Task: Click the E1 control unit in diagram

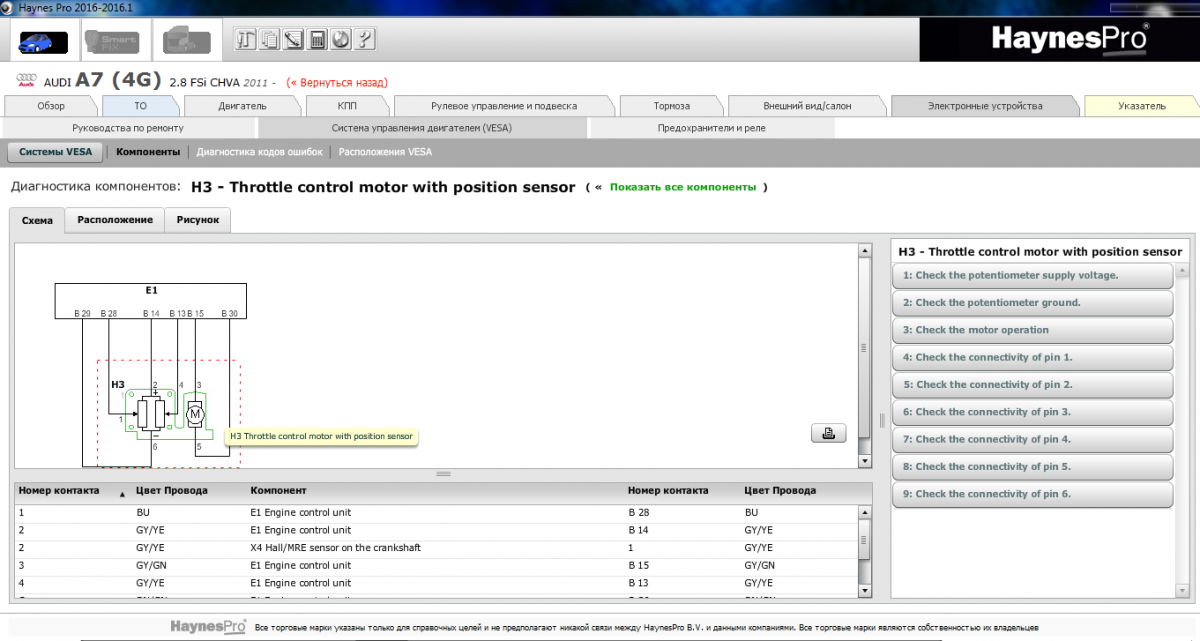Action: 151,300
